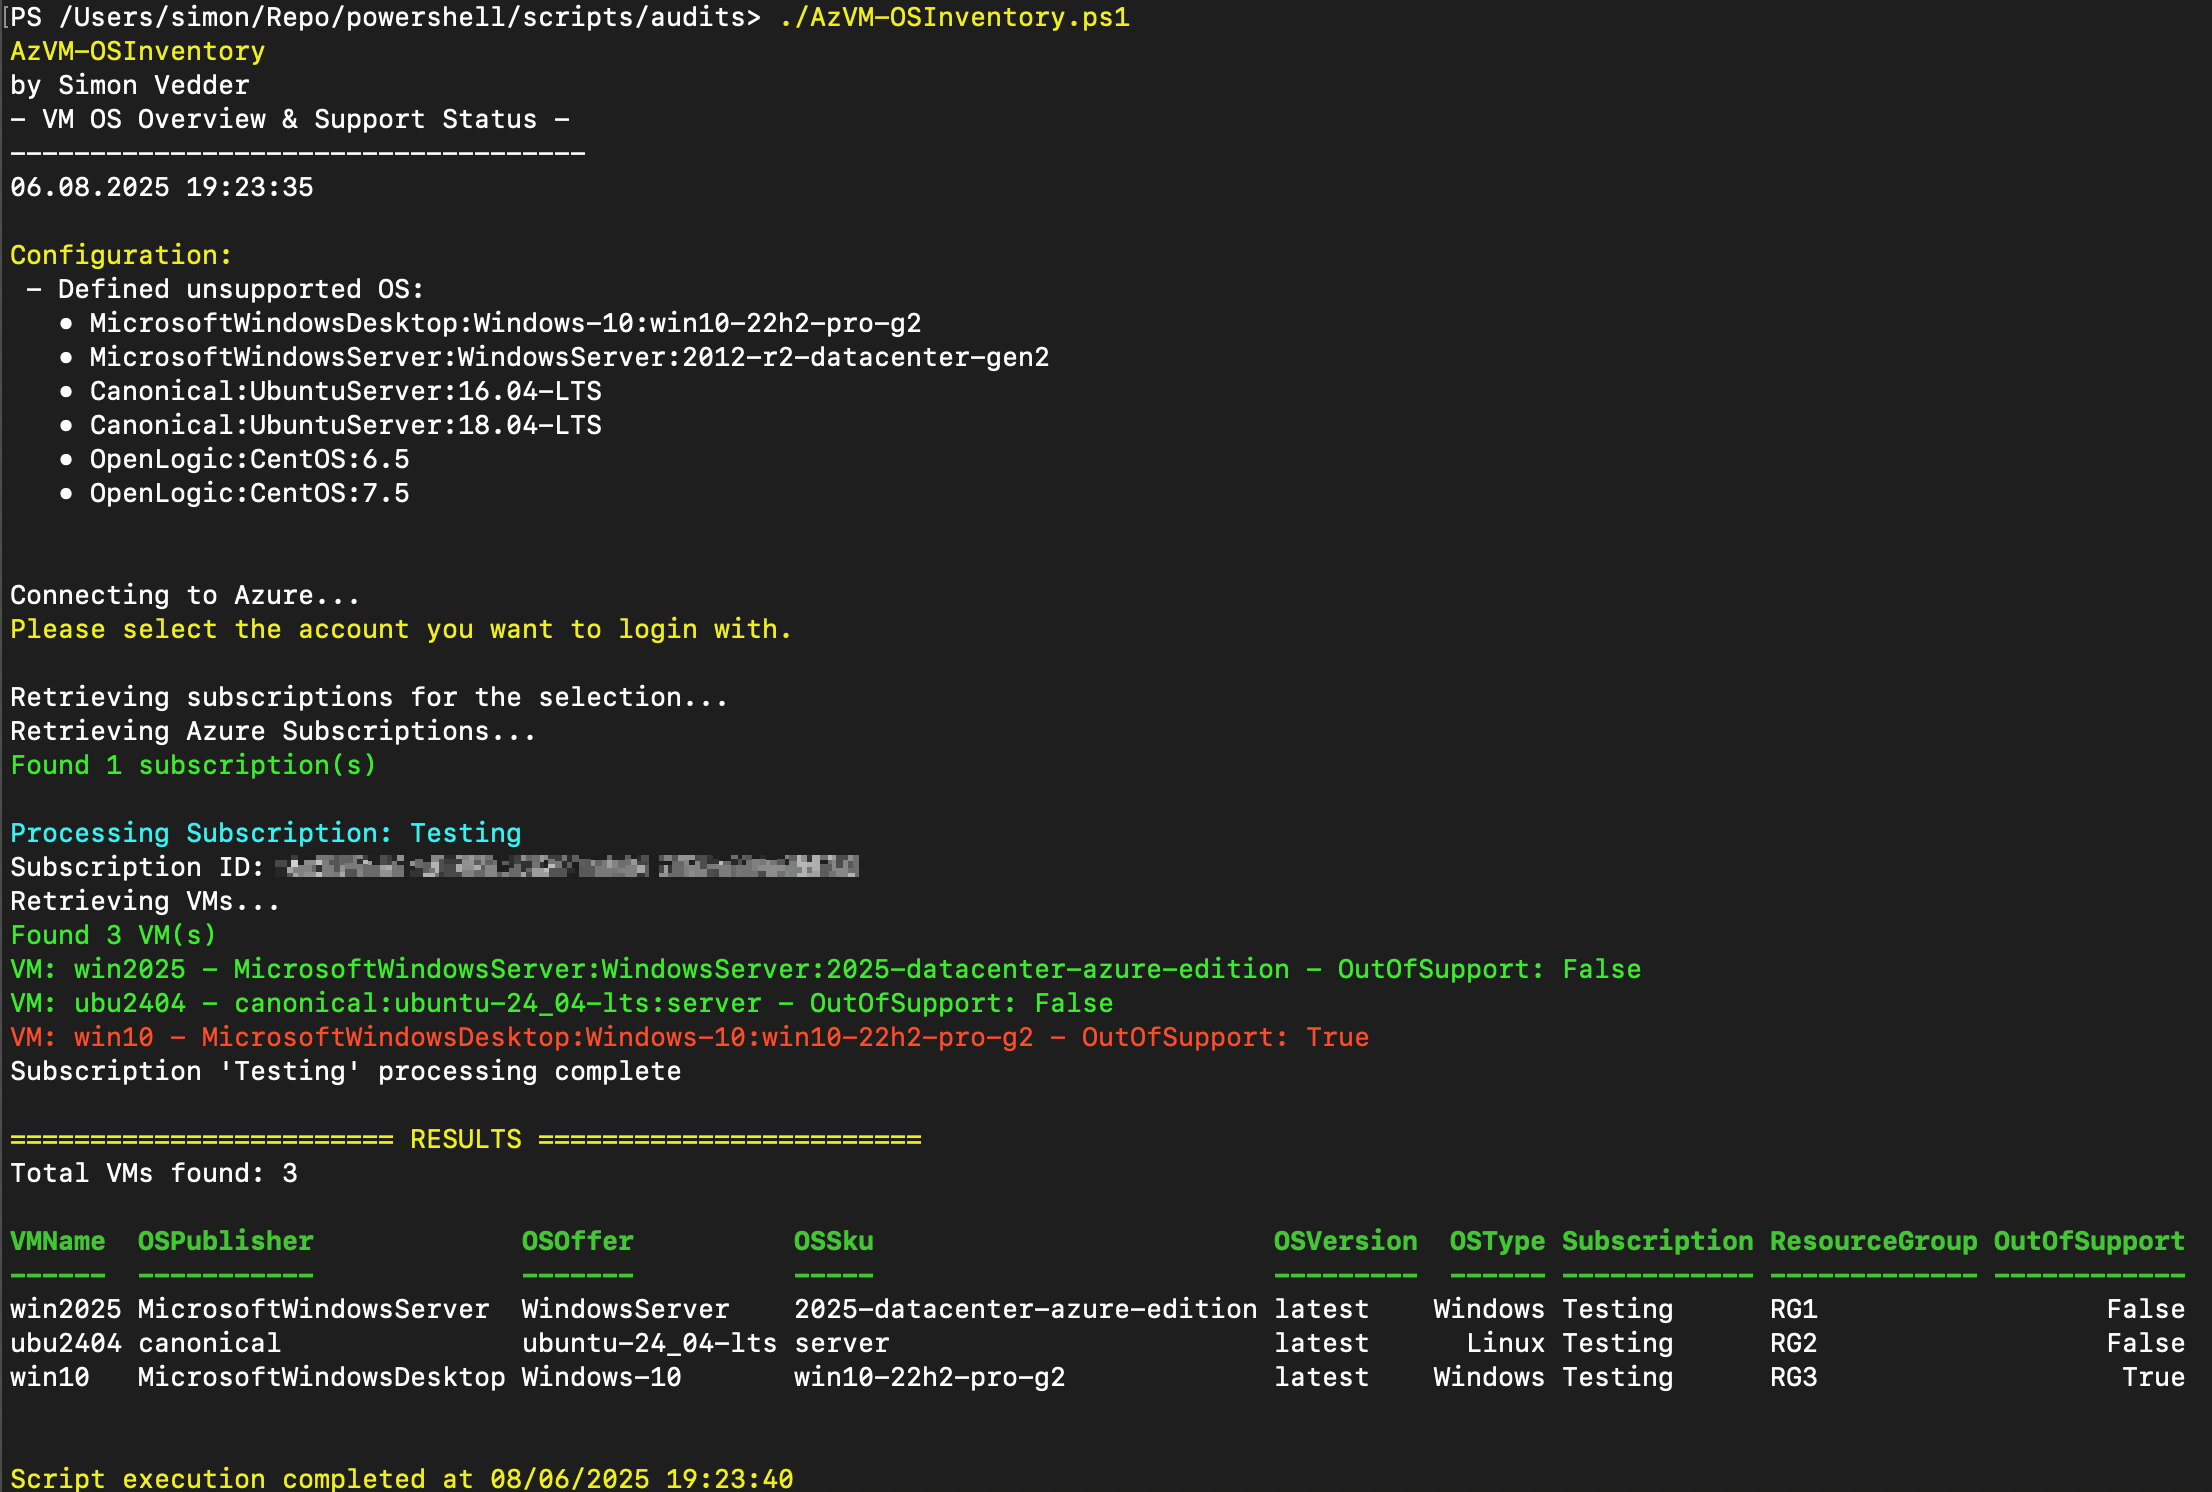Image resolution: width=2212 pixels, height=1492 pixels.
Task: Click 'Processing Subscription: Testing' line
Action: click(265, 833)
